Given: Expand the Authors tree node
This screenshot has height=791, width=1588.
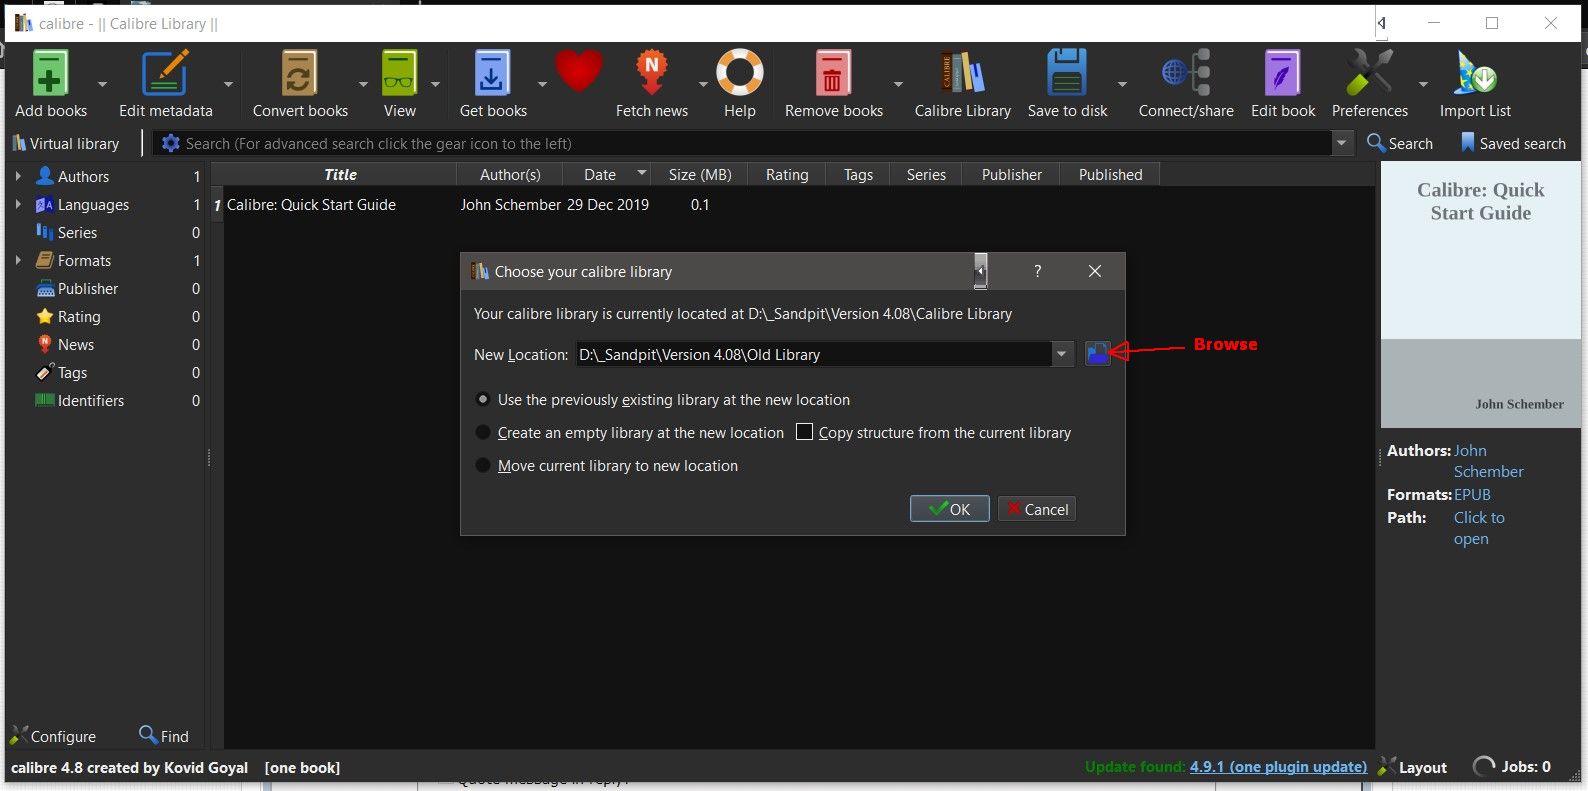Looking at the screenshot, I should pyautogui.click(x=18, y=176).
